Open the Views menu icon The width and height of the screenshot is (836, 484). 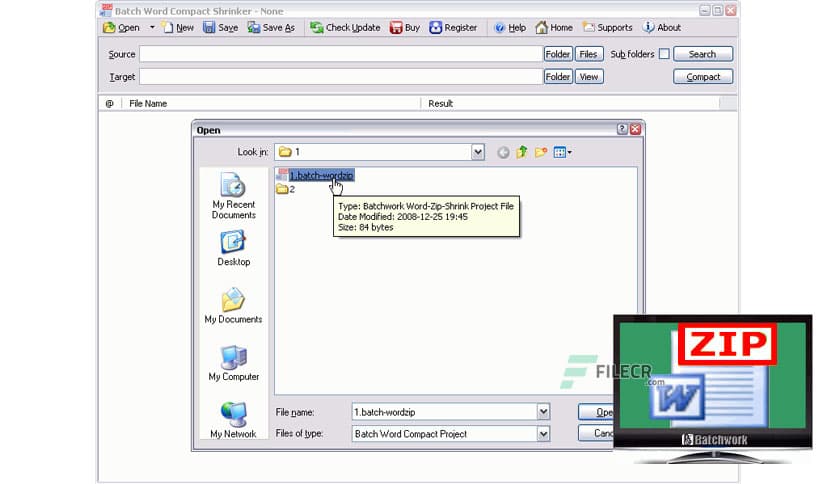point(562,153)
